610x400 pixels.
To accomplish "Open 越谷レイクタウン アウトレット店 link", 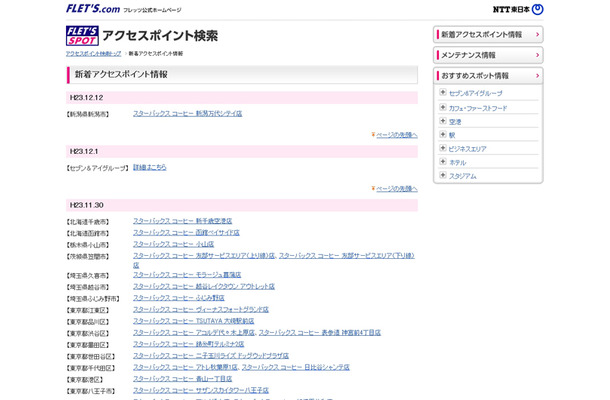I will pyautogui.click(x=204, y=286).
